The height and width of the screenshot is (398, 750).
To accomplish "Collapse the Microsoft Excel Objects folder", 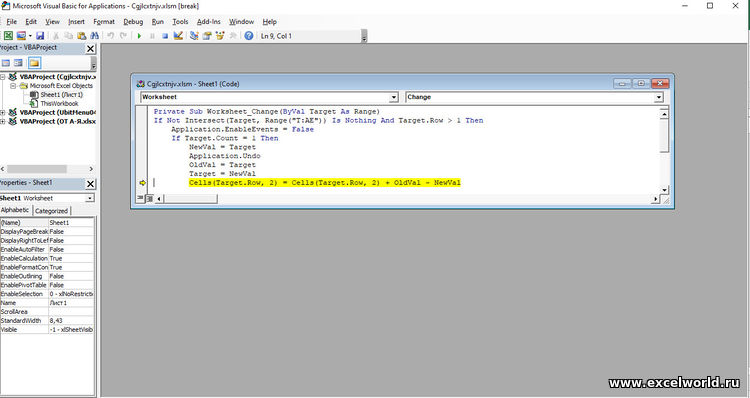I will [13, 86].
